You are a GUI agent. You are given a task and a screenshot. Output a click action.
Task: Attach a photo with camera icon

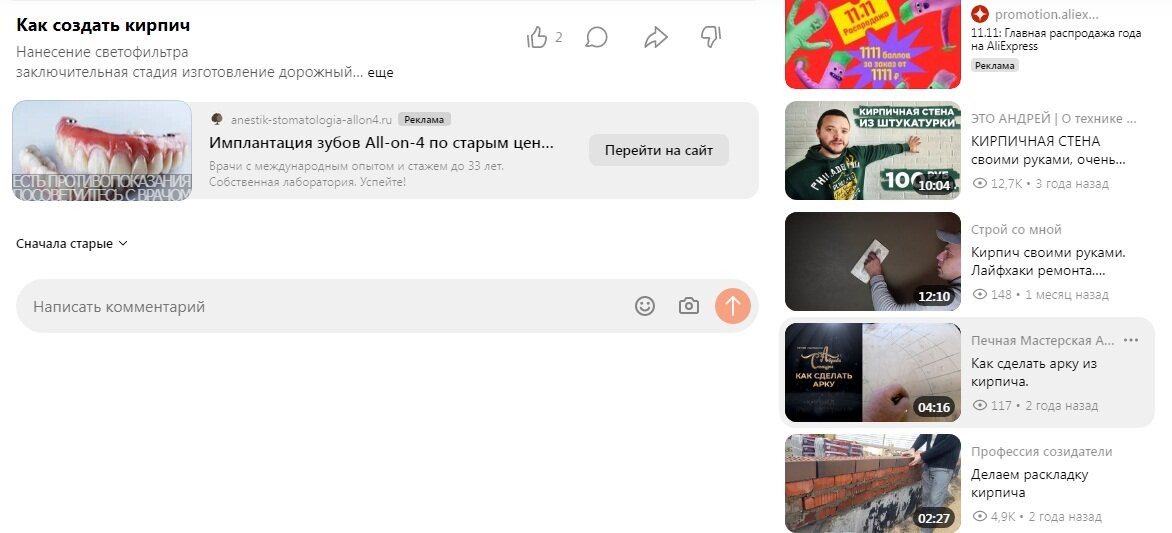click(x=689, y=306)
